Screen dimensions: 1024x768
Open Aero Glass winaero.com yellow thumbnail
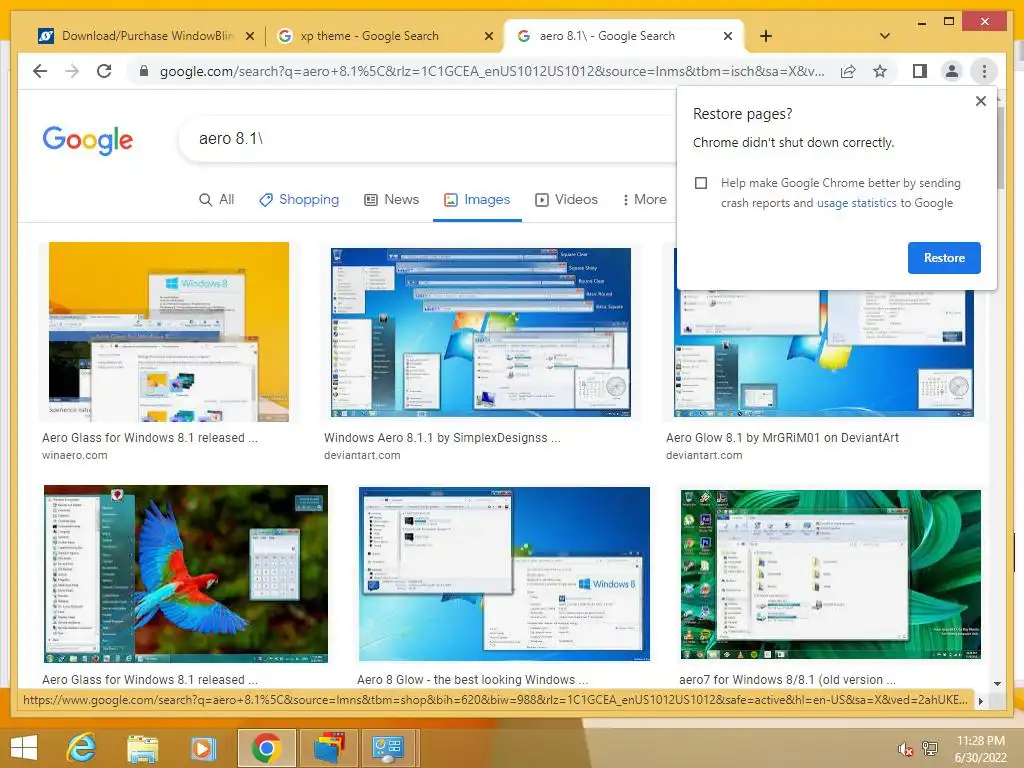[x=168, y=332]
